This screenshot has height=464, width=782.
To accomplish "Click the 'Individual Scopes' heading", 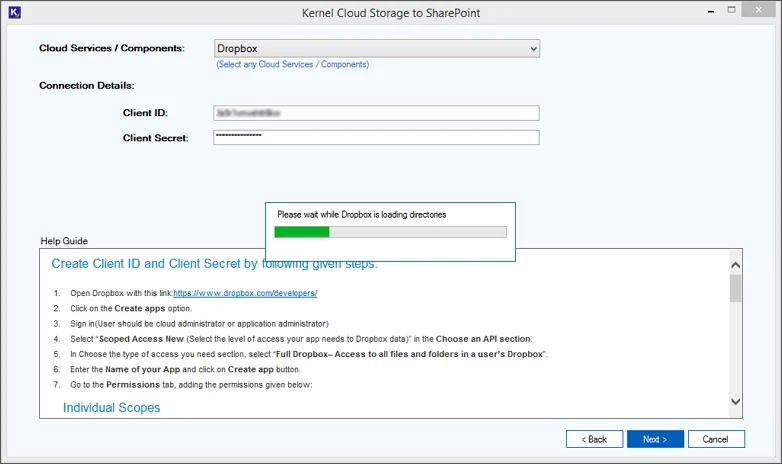I will (x=111, y=408).
